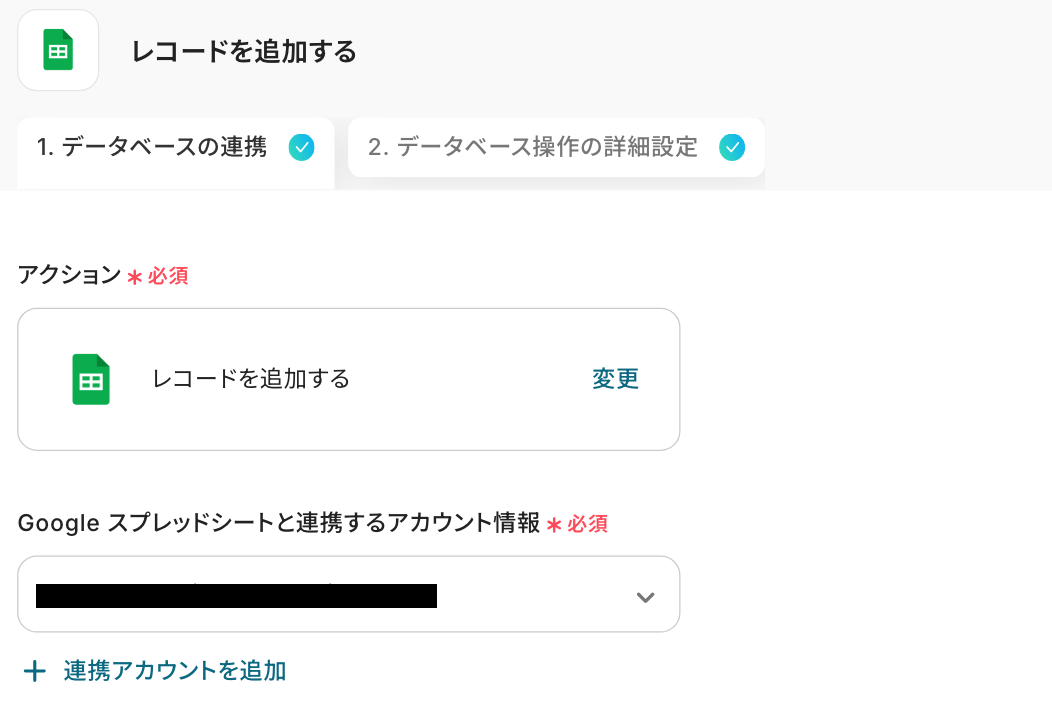Click the Google Sheets icon in the action card
This screenshot has height=702, width=1052.
coord(91,379)
